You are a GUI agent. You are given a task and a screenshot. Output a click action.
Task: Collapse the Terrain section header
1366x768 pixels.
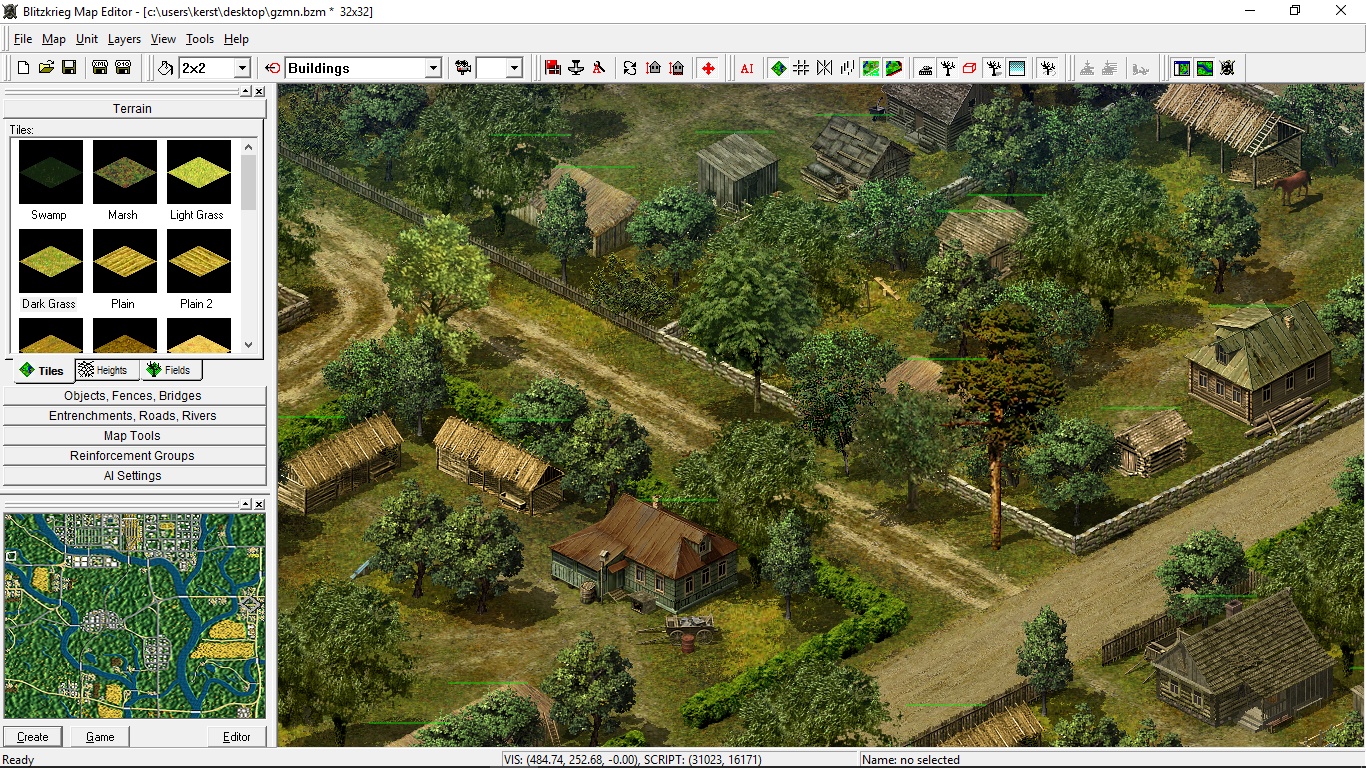(133, 108)
